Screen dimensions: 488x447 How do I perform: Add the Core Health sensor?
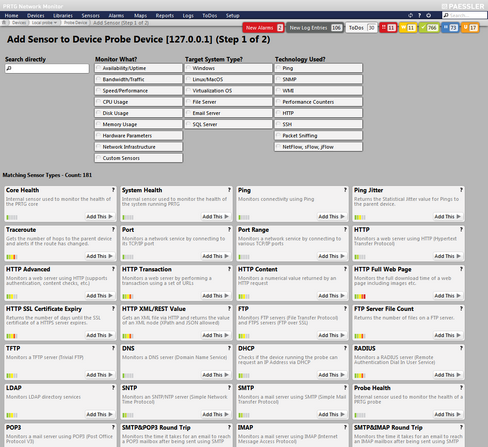pyautogui.click(x=99, y=217)
